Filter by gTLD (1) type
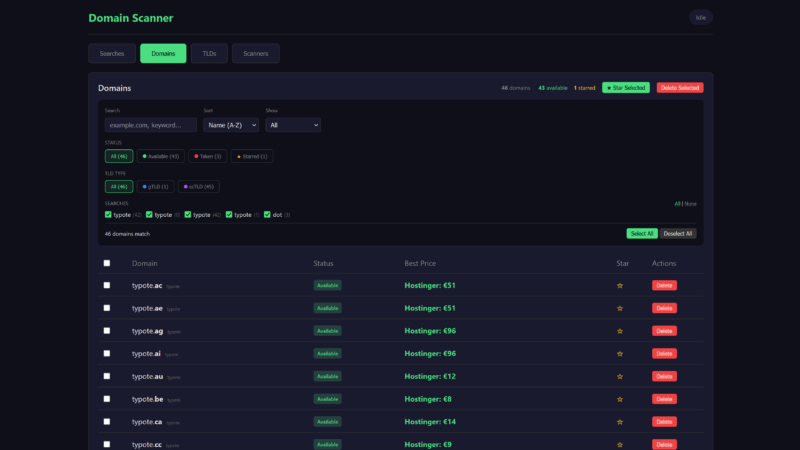Screen dimensions: 800x450 click(155, 187)
